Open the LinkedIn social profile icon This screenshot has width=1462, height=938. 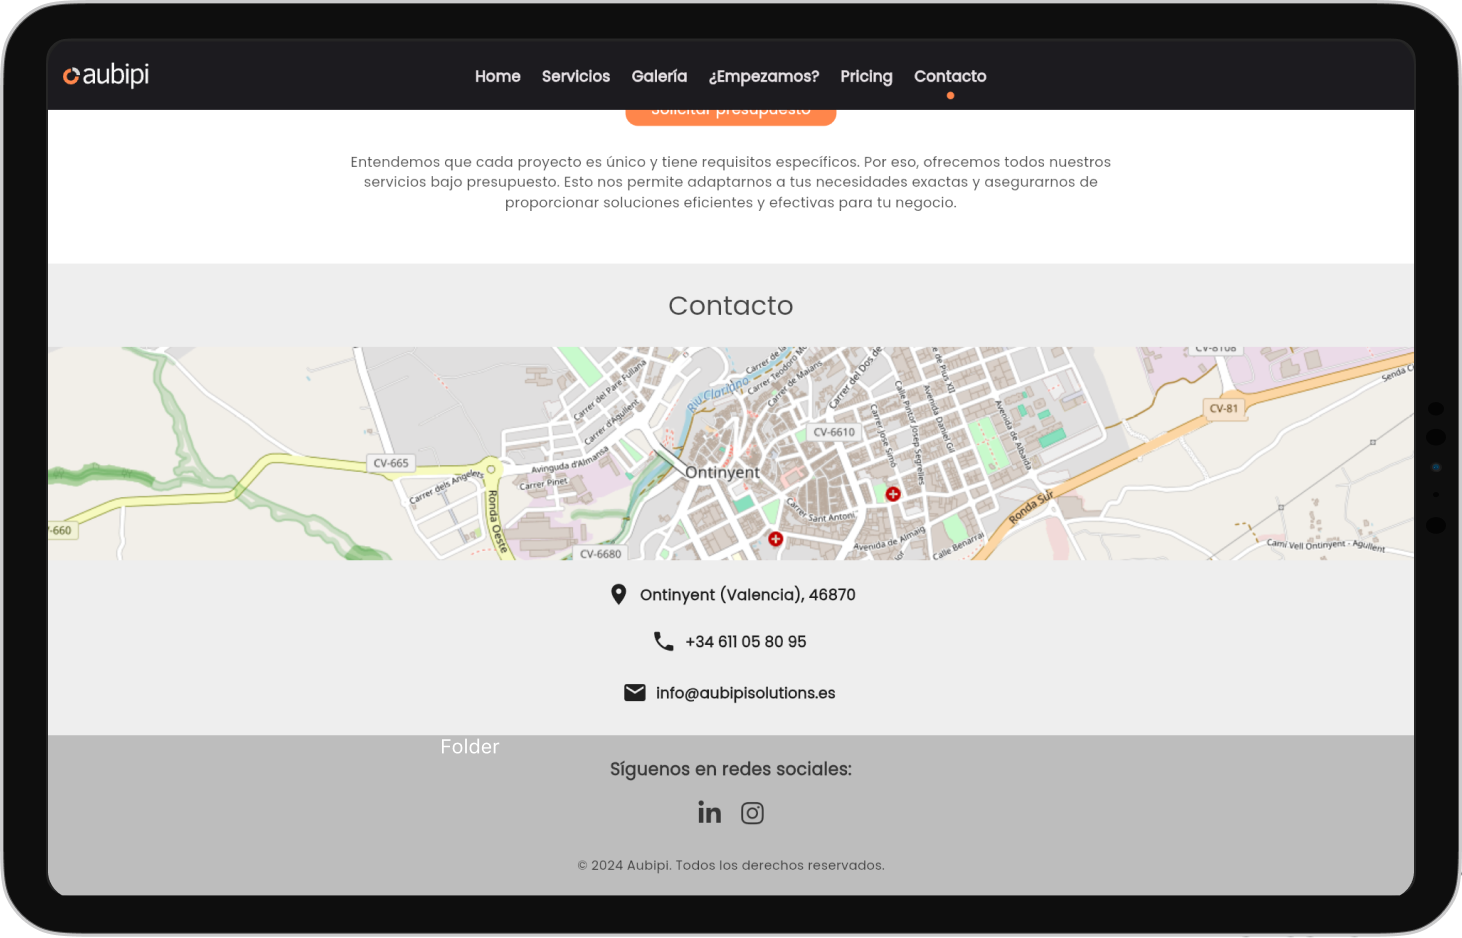[x=709, y=813]
